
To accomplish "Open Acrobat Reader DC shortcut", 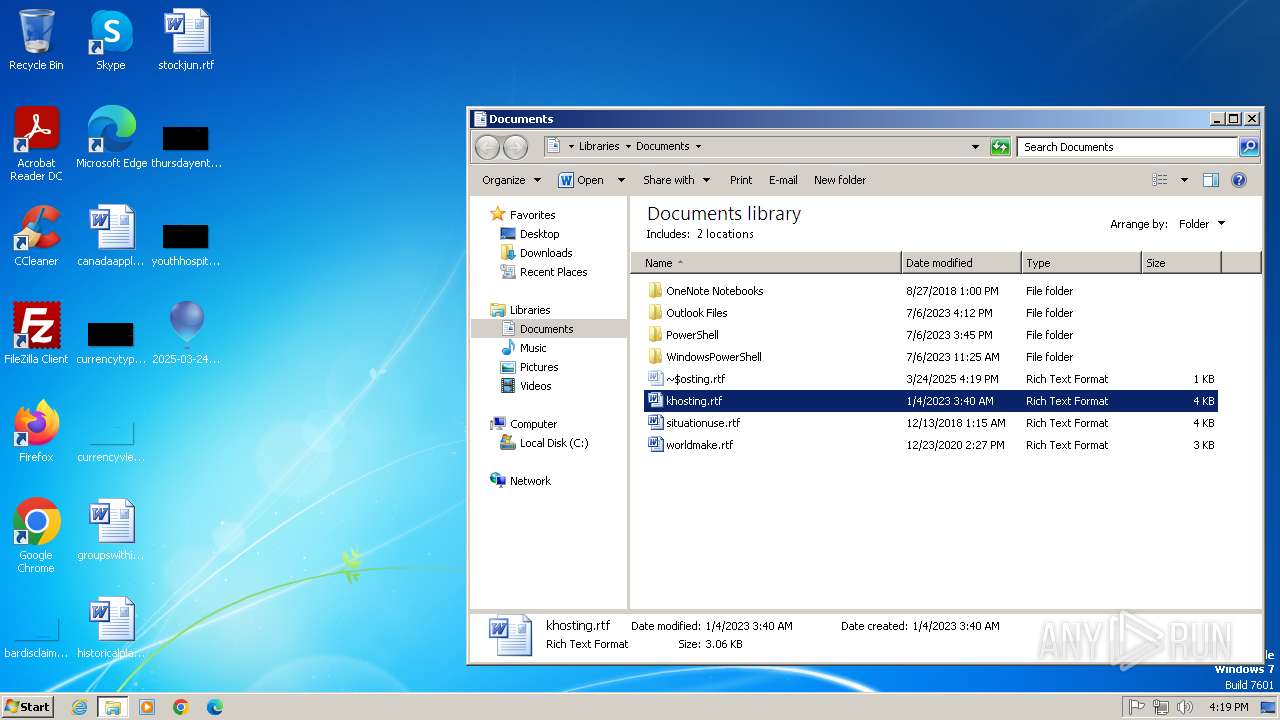I will [x=36, y=143].
